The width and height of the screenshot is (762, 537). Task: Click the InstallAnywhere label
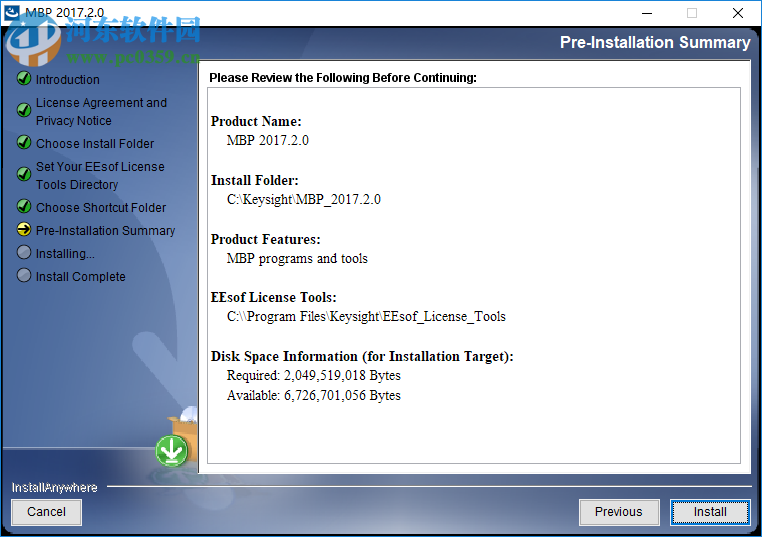(54, 487)
